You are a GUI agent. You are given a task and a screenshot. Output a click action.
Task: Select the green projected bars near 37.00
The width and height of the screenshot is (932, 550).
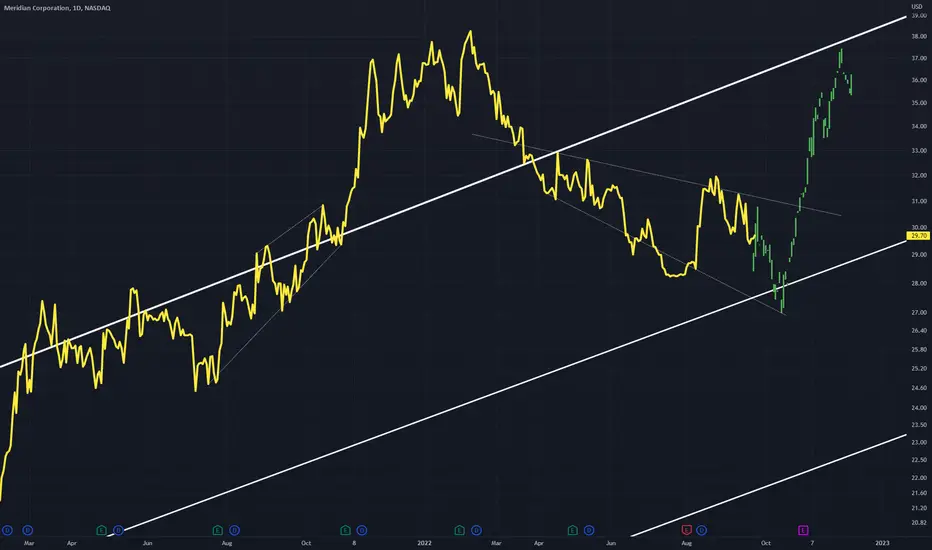tap(840, 58)
